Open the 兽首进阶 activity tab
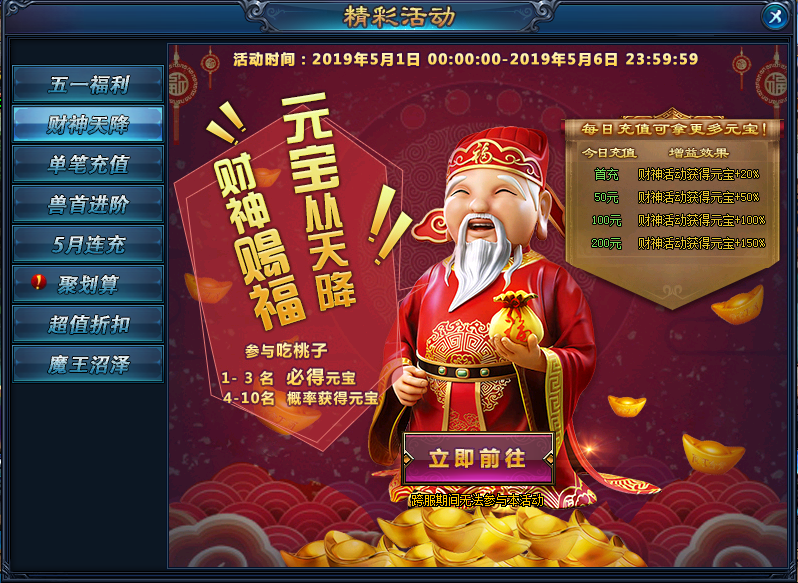798x583 pixels. (88, 204)
